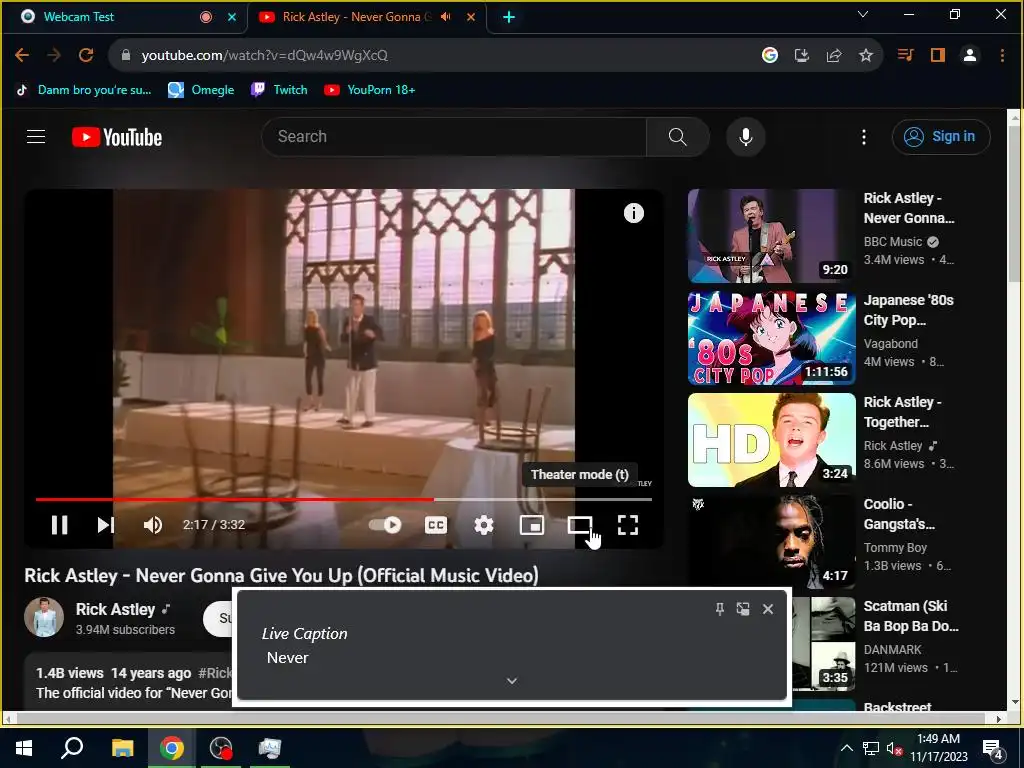Click horizontal scrollbar right arrow
The width and height of the screenshot is (1024, 768).
[x=999, y=718]
